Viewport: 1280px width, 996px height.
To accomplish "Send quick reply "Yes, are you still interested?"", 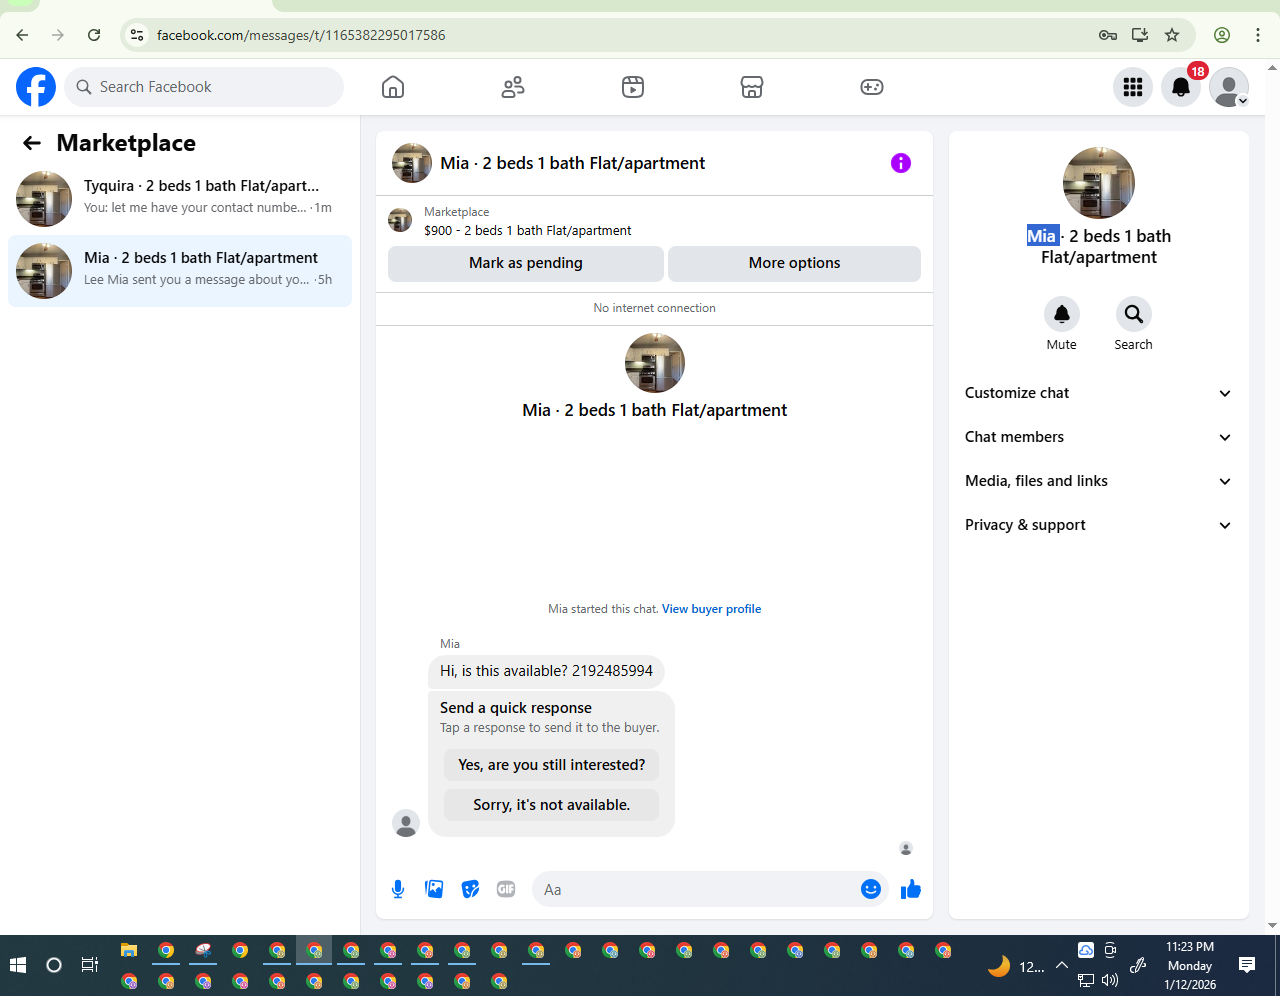I will [552, 765].
